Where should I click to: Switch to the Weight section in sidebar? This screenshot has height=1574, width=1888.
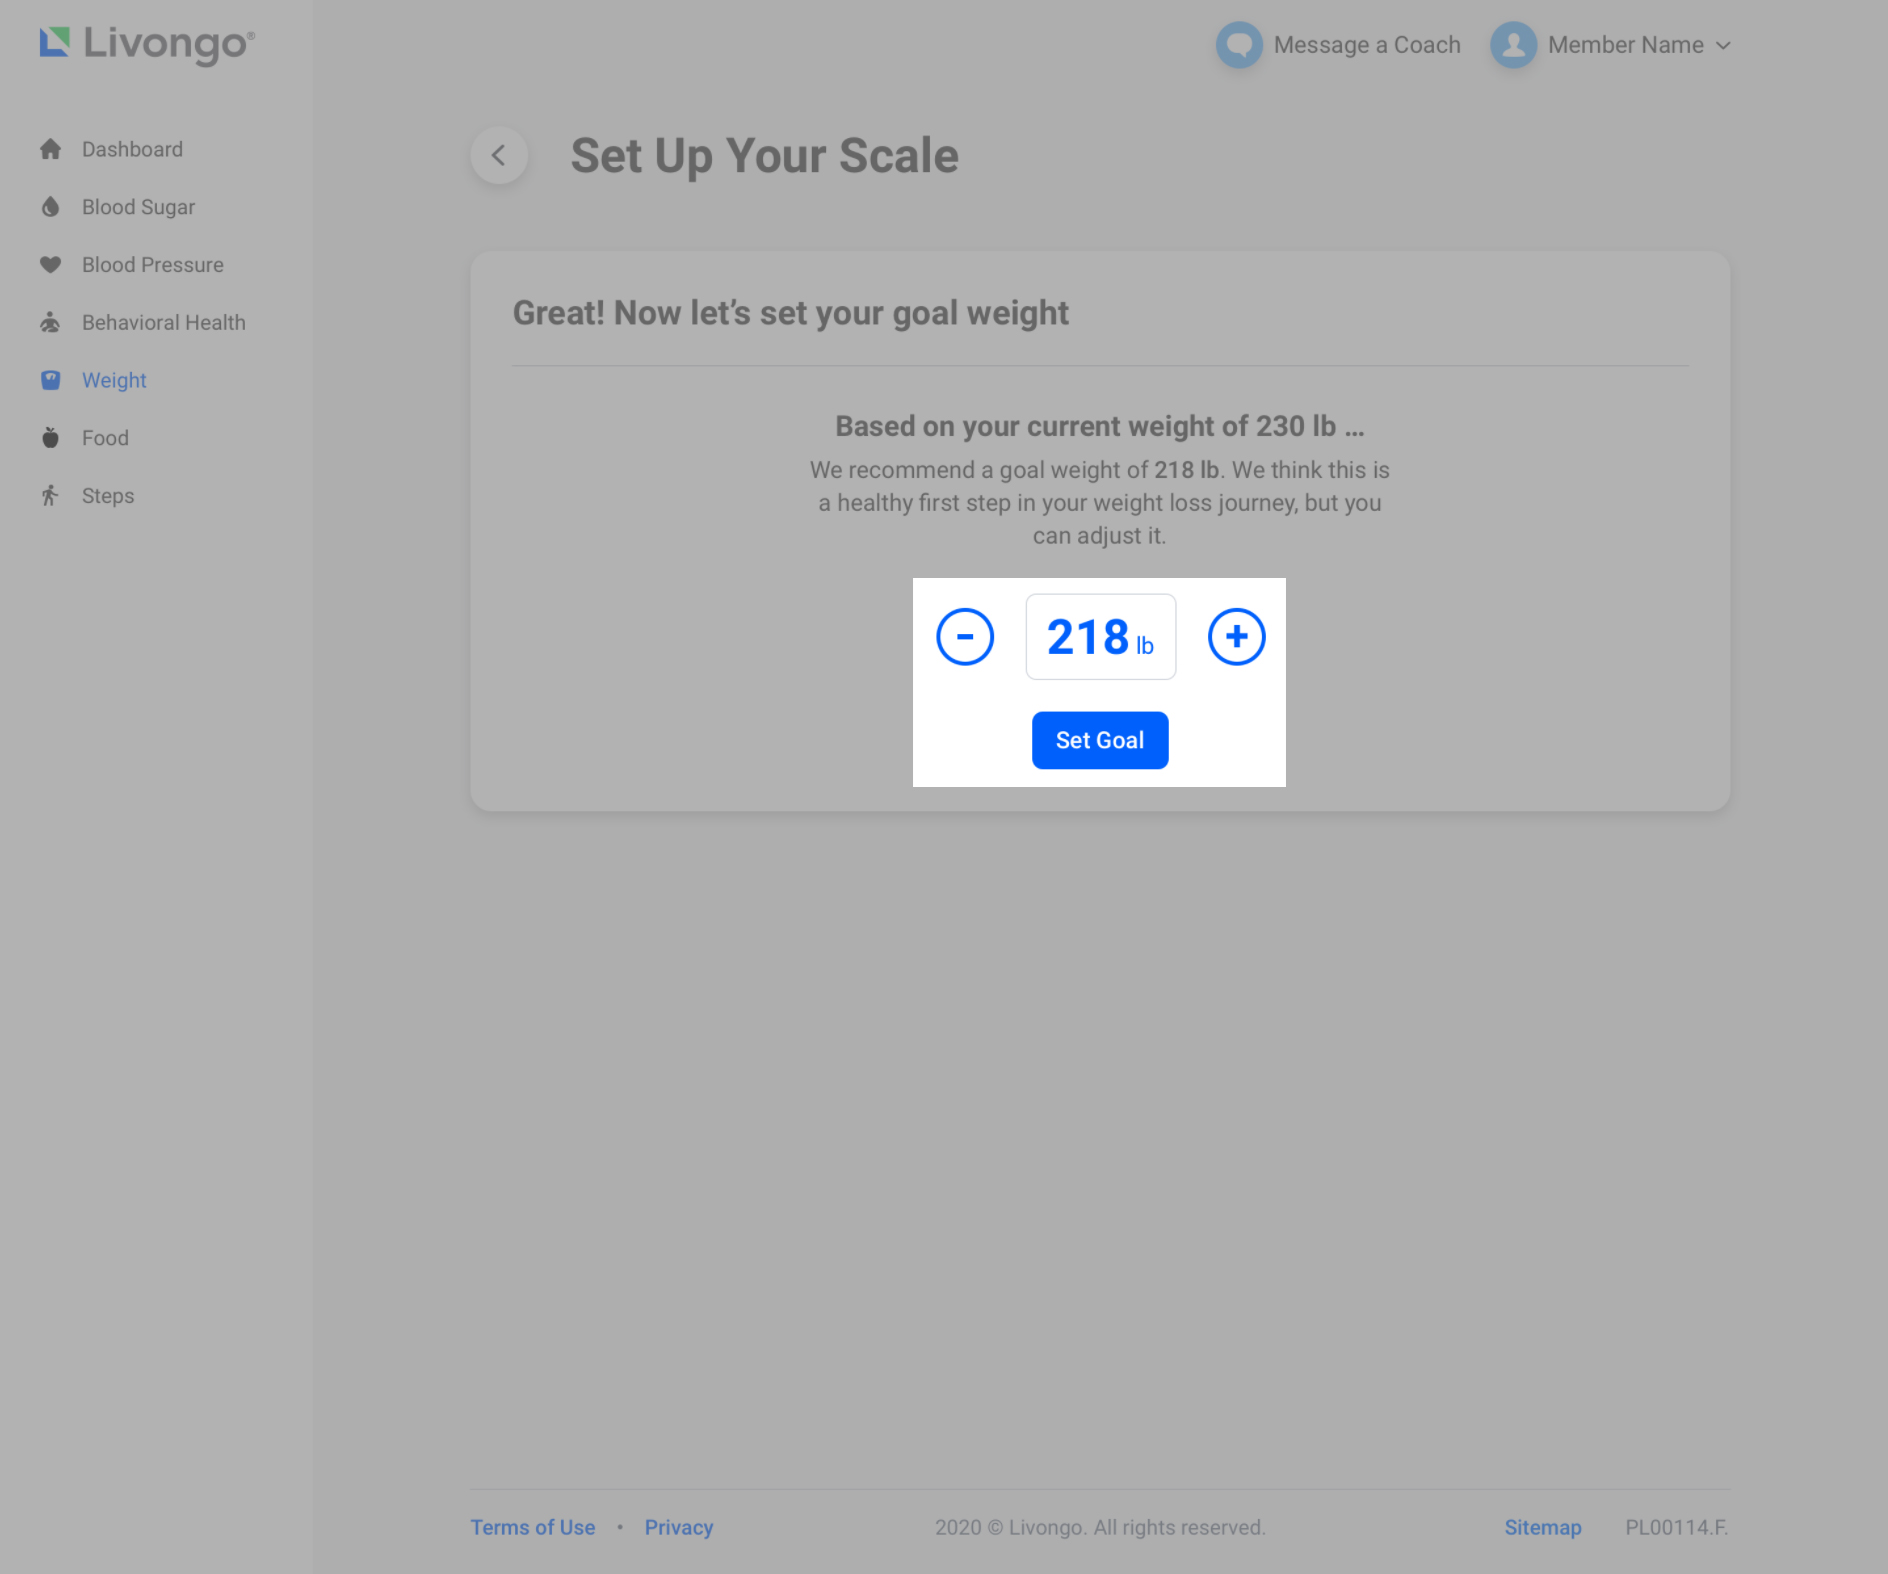[x=113, y=380]
